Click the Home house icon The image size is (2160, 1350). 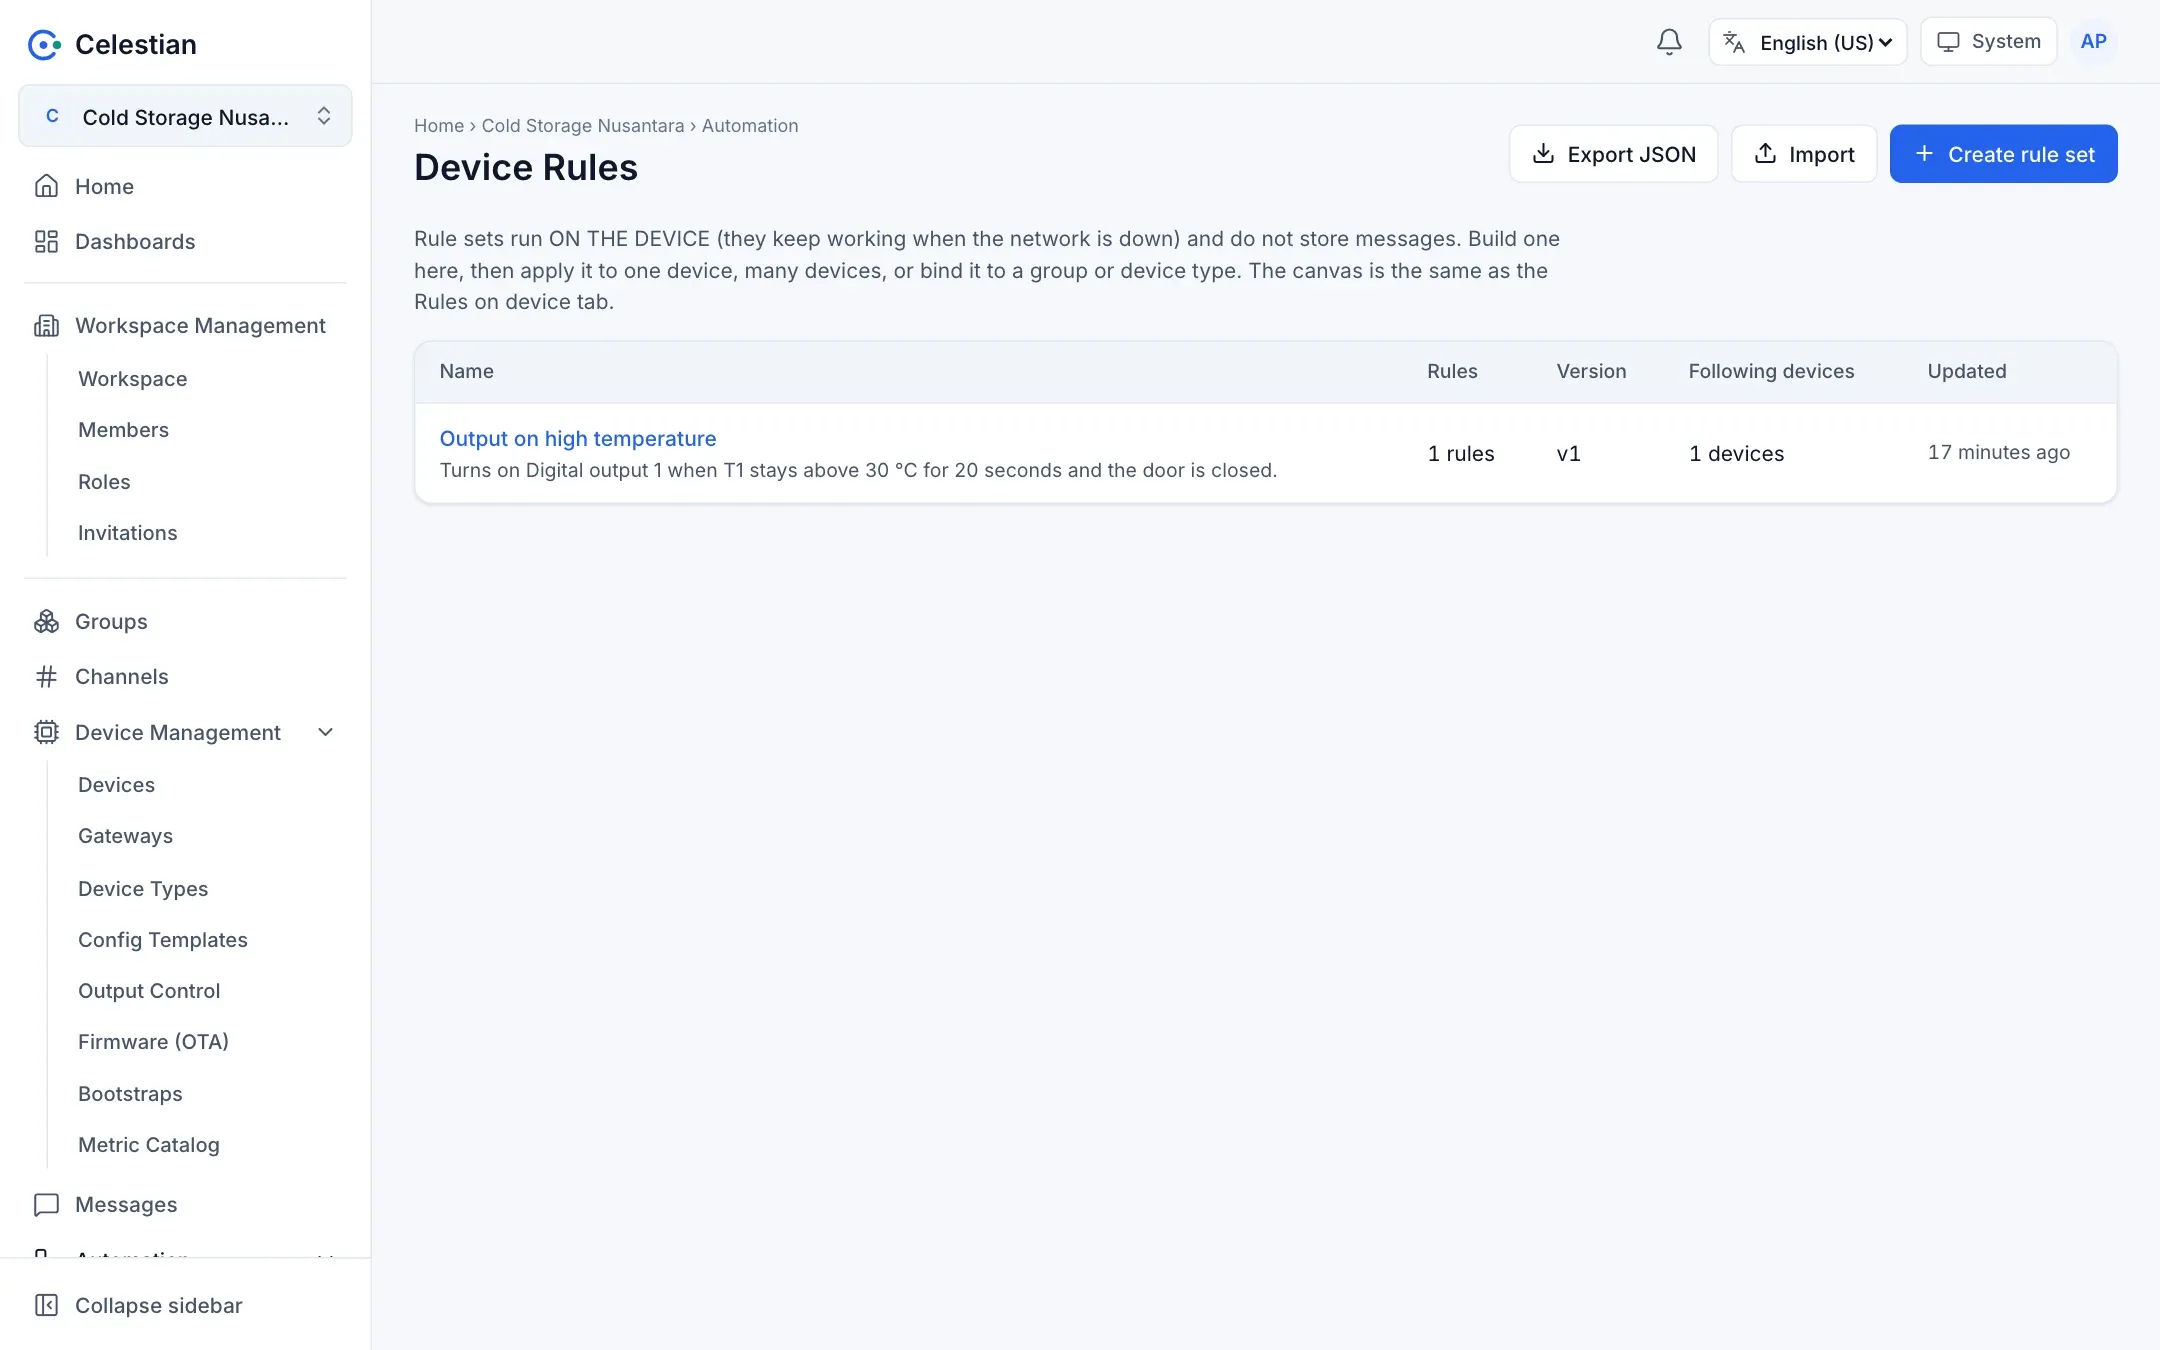click(46, 186)
